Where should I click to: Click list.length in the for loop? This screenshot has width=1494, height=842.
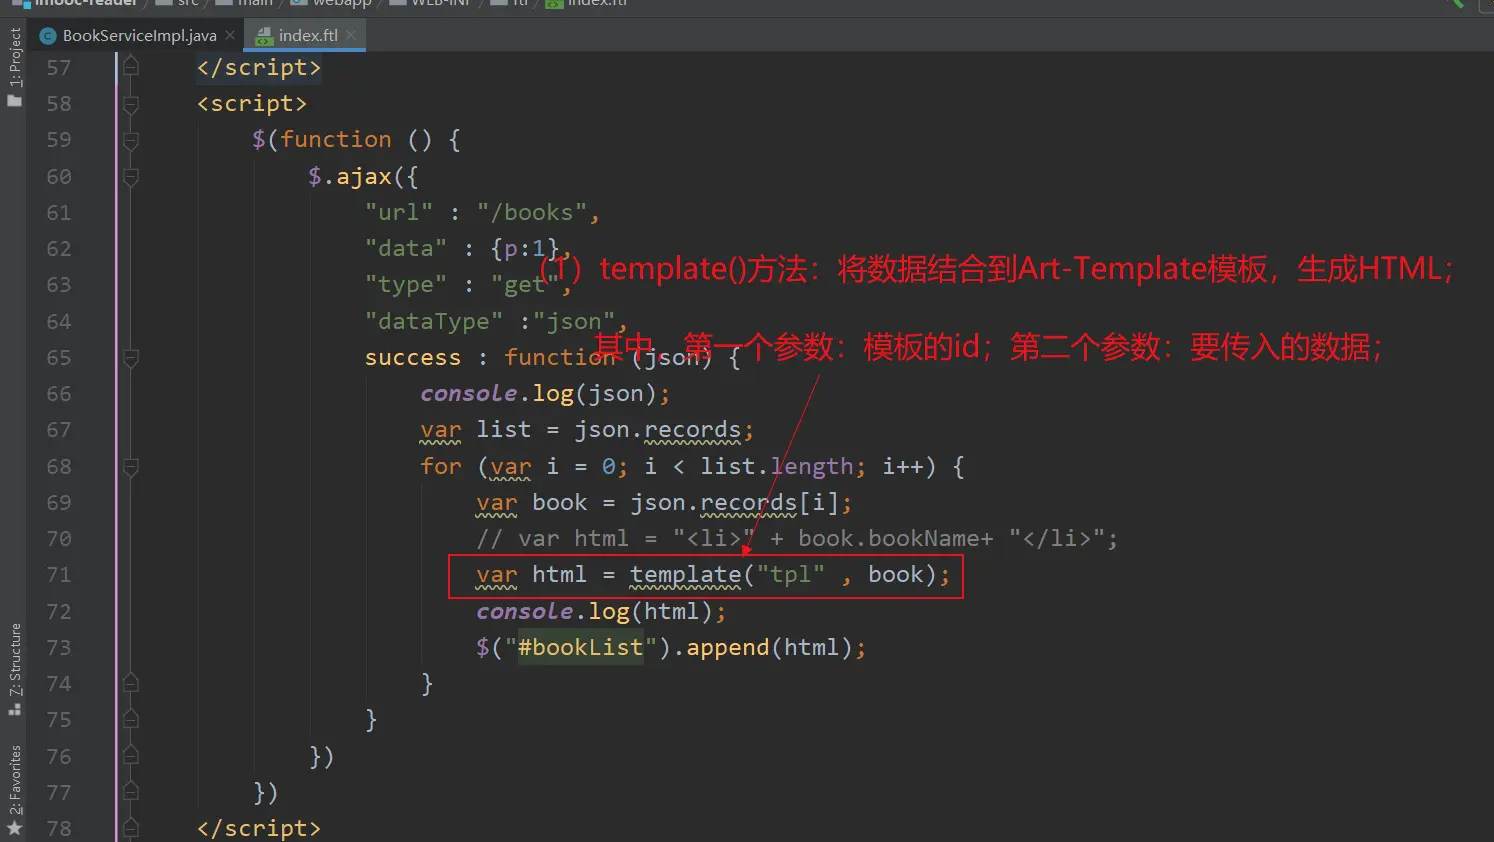click(777, 466)
